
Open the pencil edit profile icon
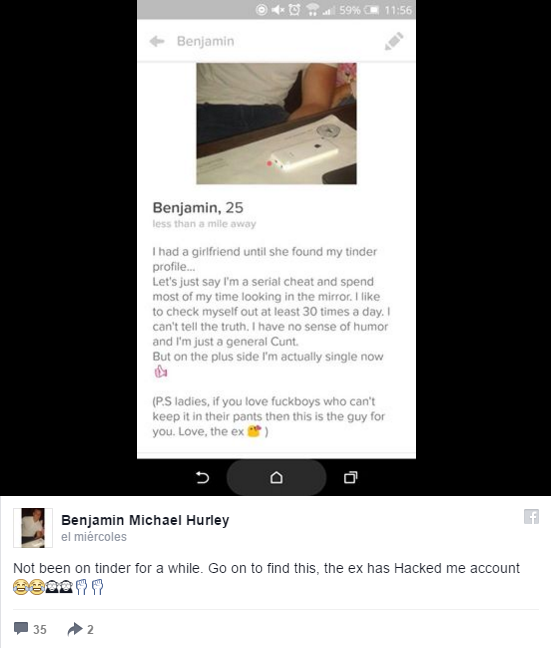pos(394,41)
